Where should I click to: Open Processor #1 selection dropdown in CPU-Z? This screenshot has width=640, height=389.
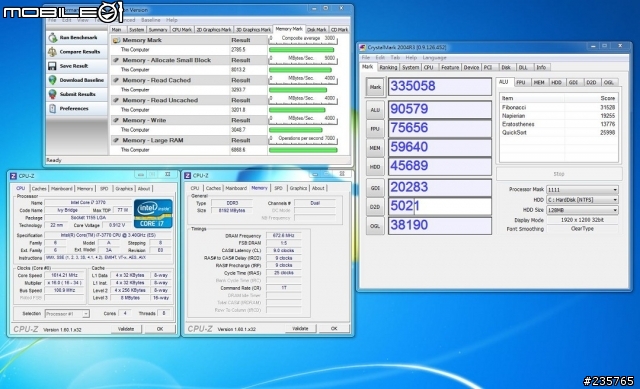tap(67, 313)
